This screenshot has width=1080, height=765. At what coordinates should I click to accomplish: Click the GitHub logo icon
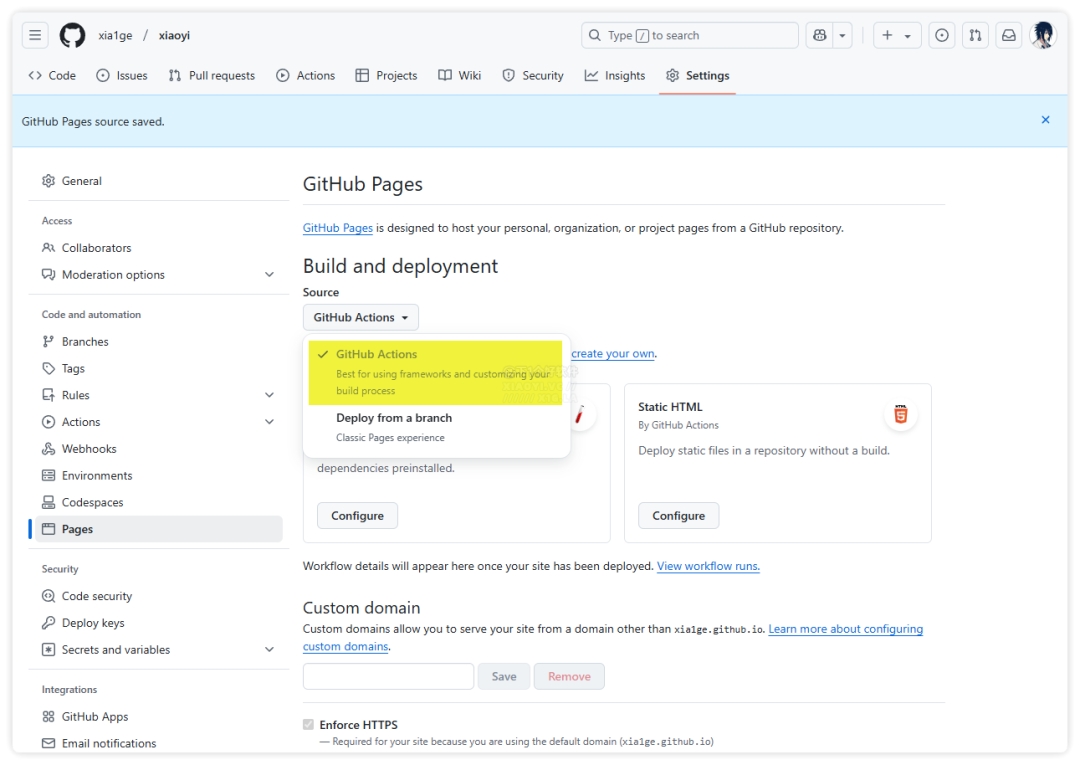[72, 36]
